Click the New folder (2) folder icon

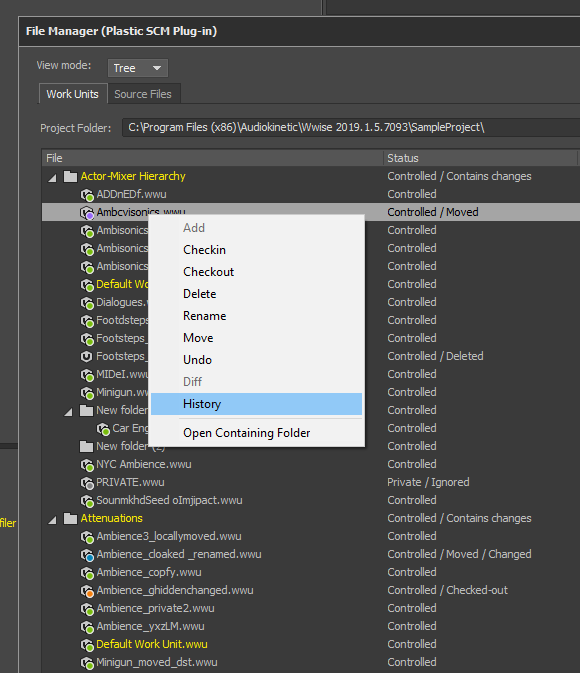pos(86,446)
